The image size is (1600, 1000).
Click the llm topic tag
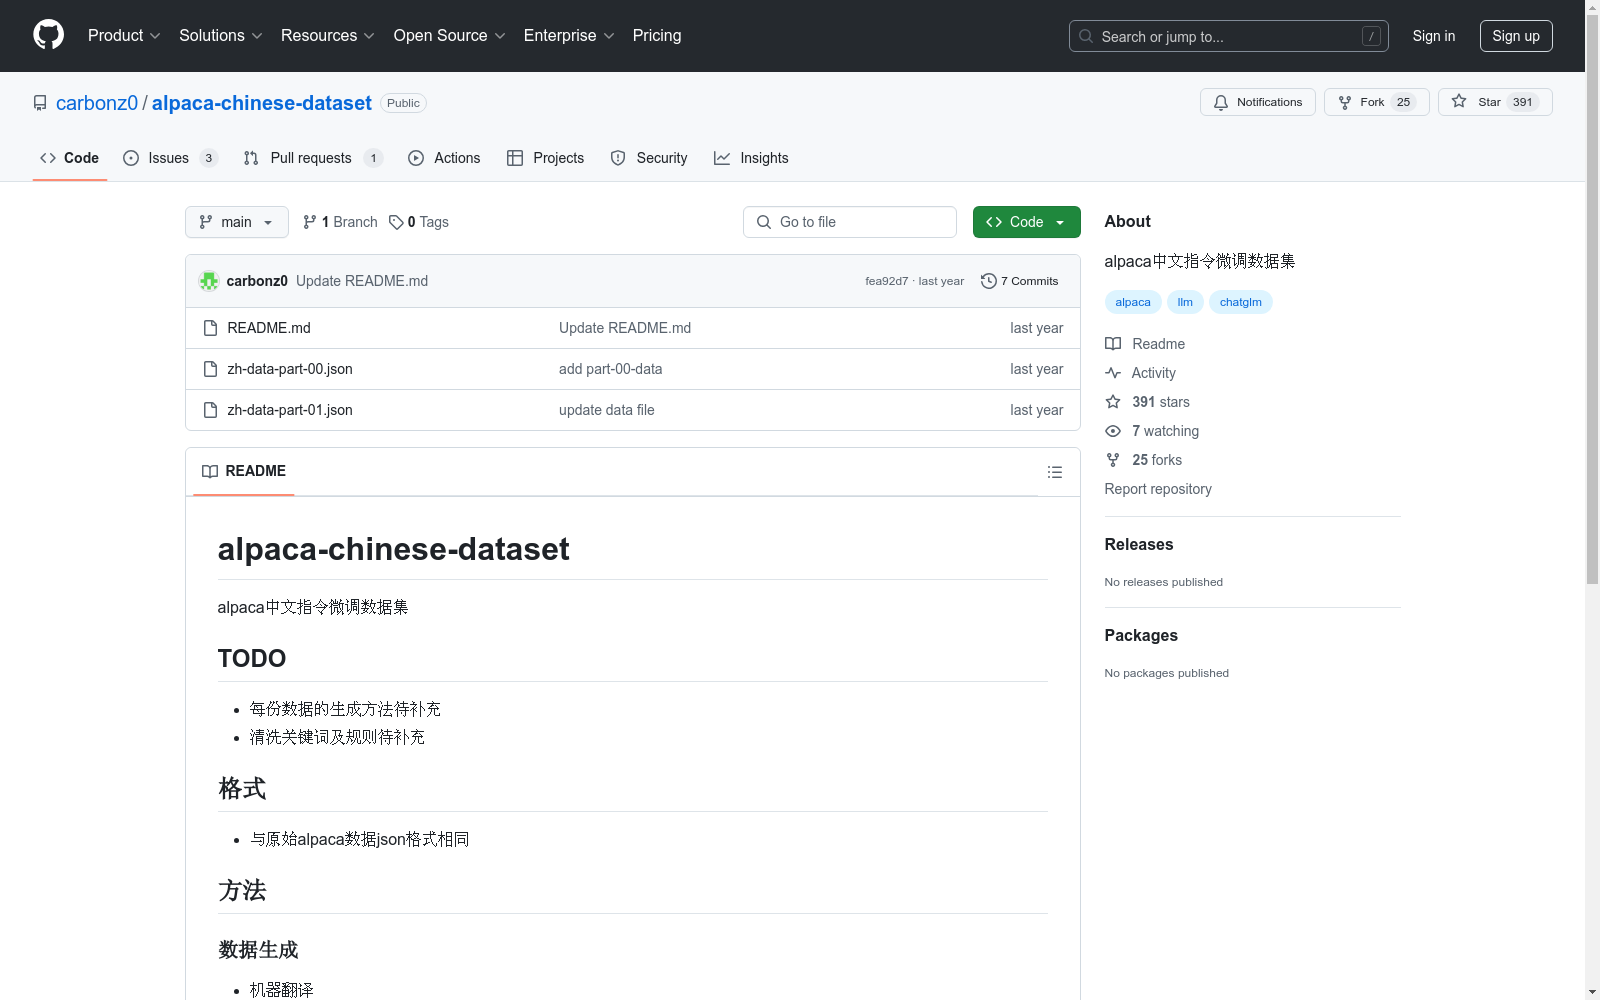tap(1185, 302)
